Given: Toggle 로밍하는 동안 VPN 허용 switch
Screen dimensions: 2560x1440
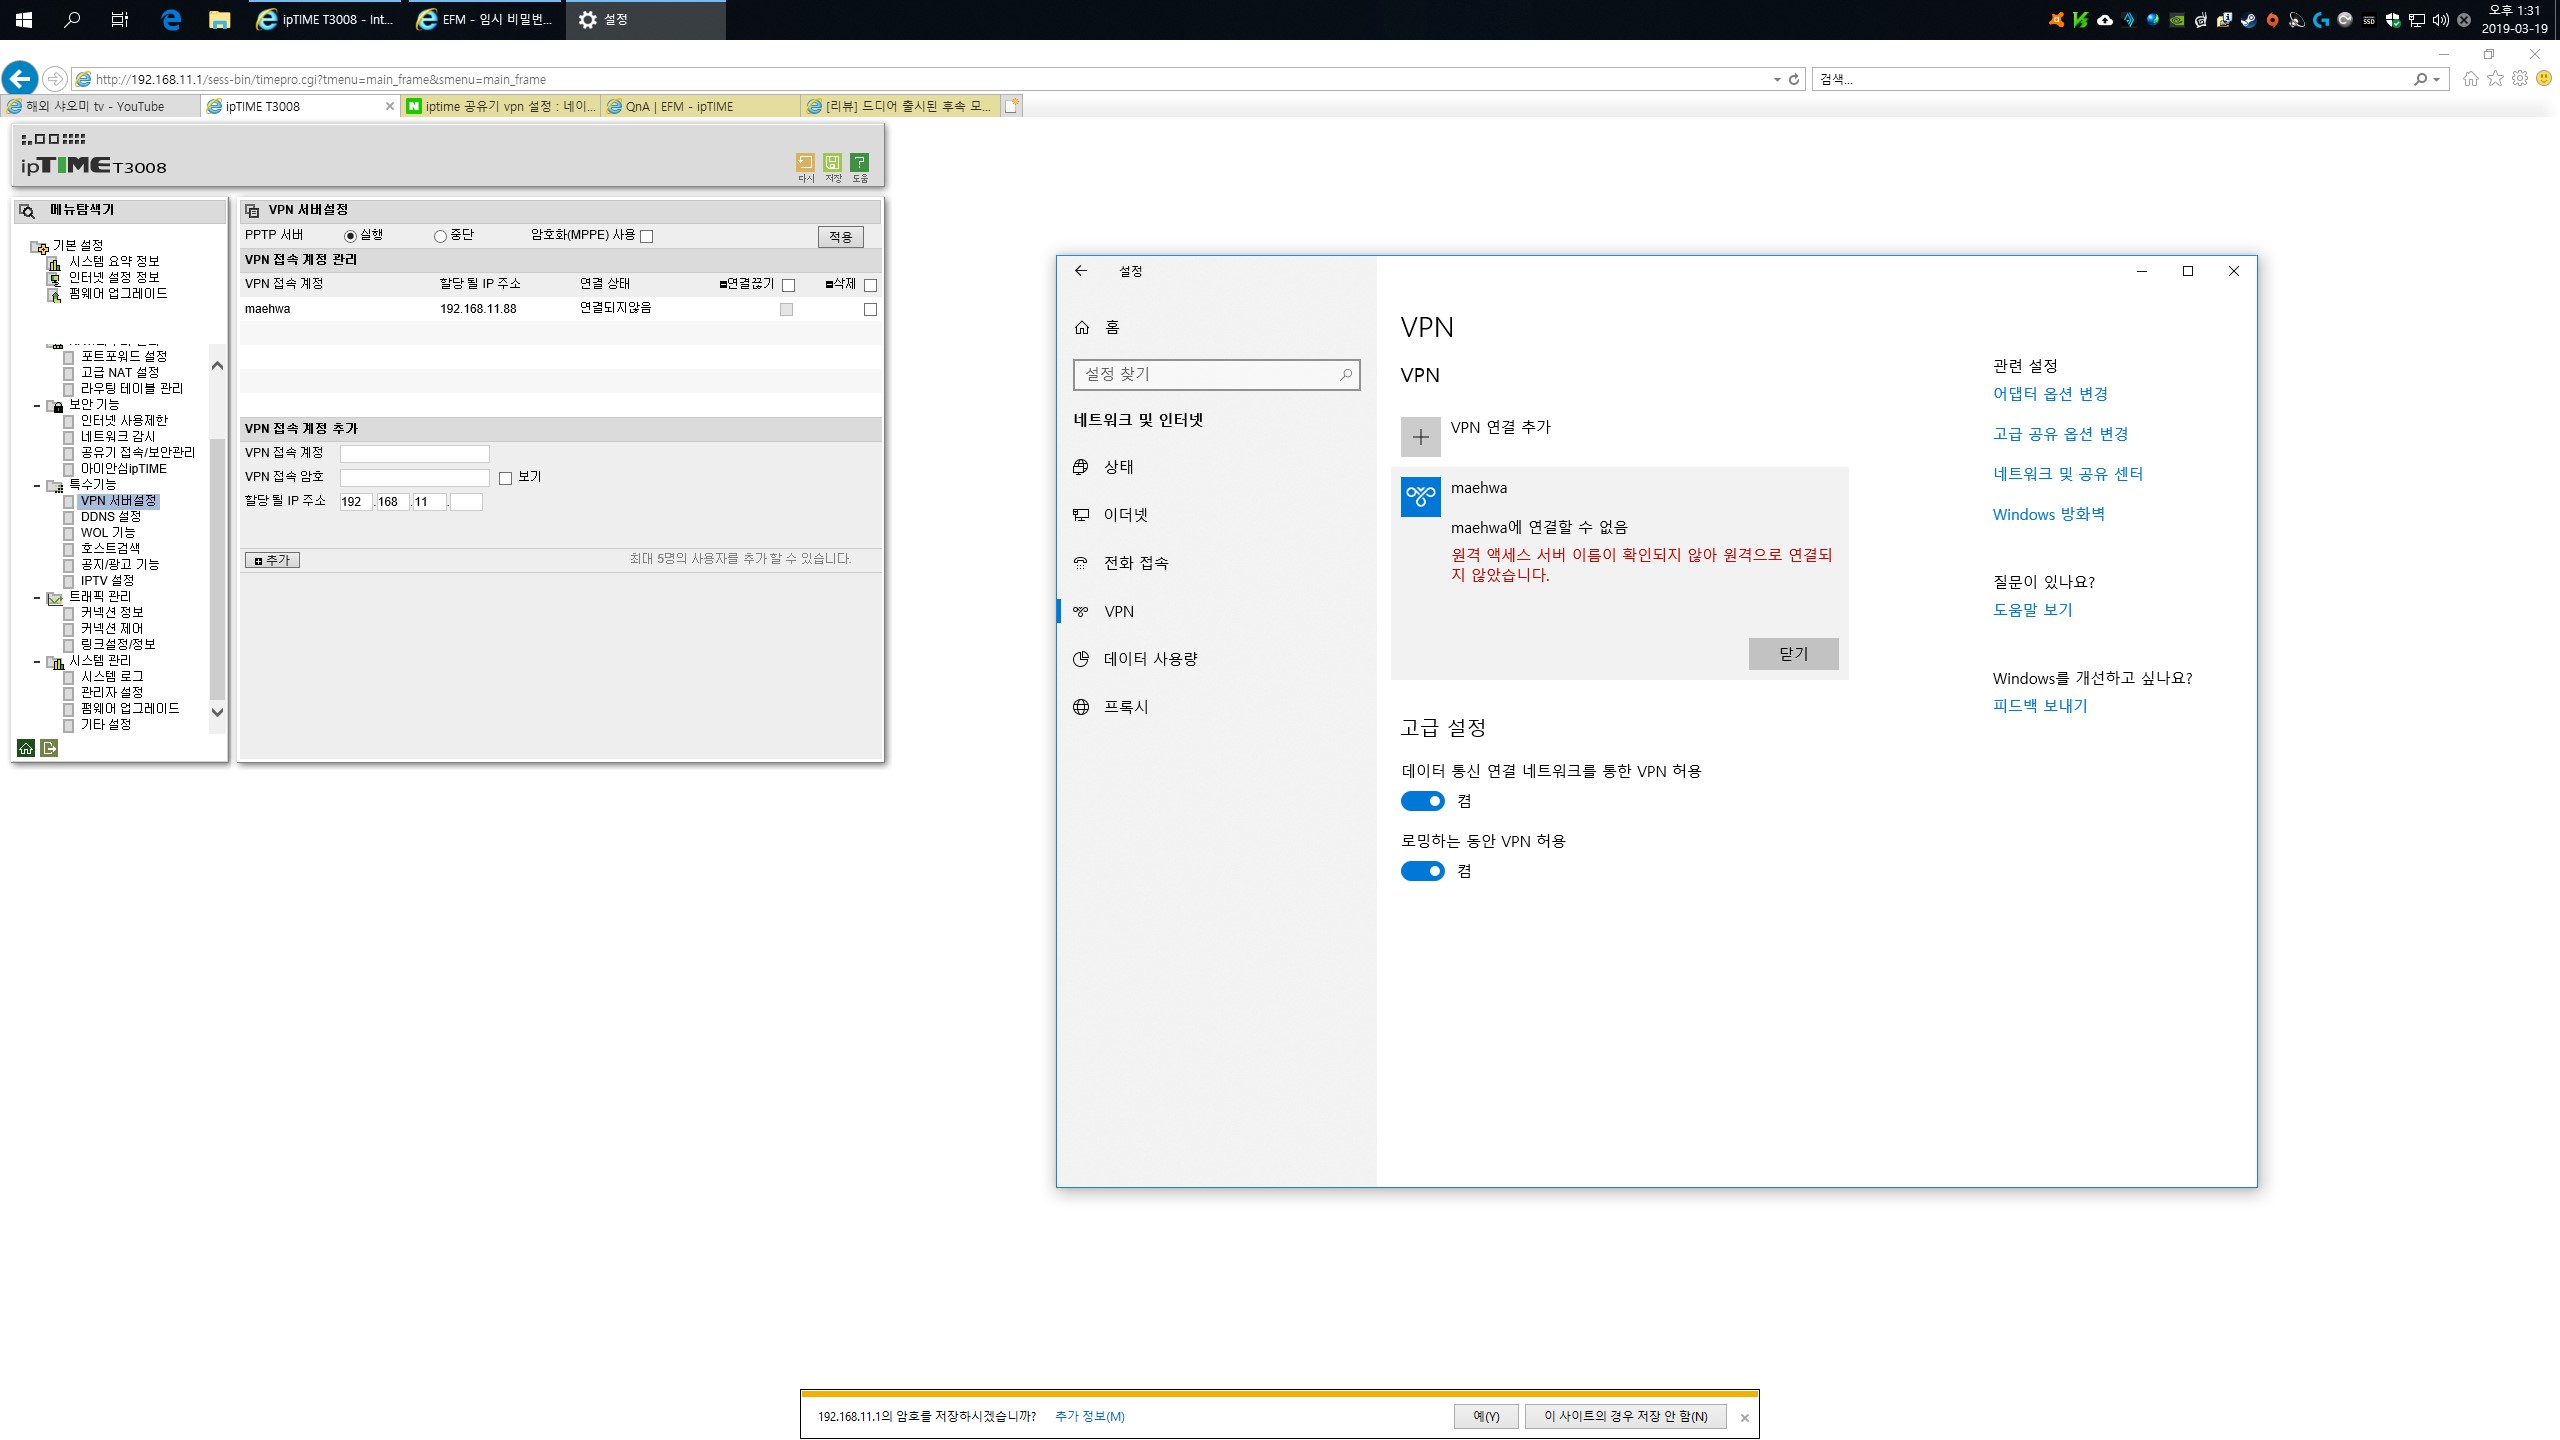Looking at the screenshot, I should (x=1422, y=871).
